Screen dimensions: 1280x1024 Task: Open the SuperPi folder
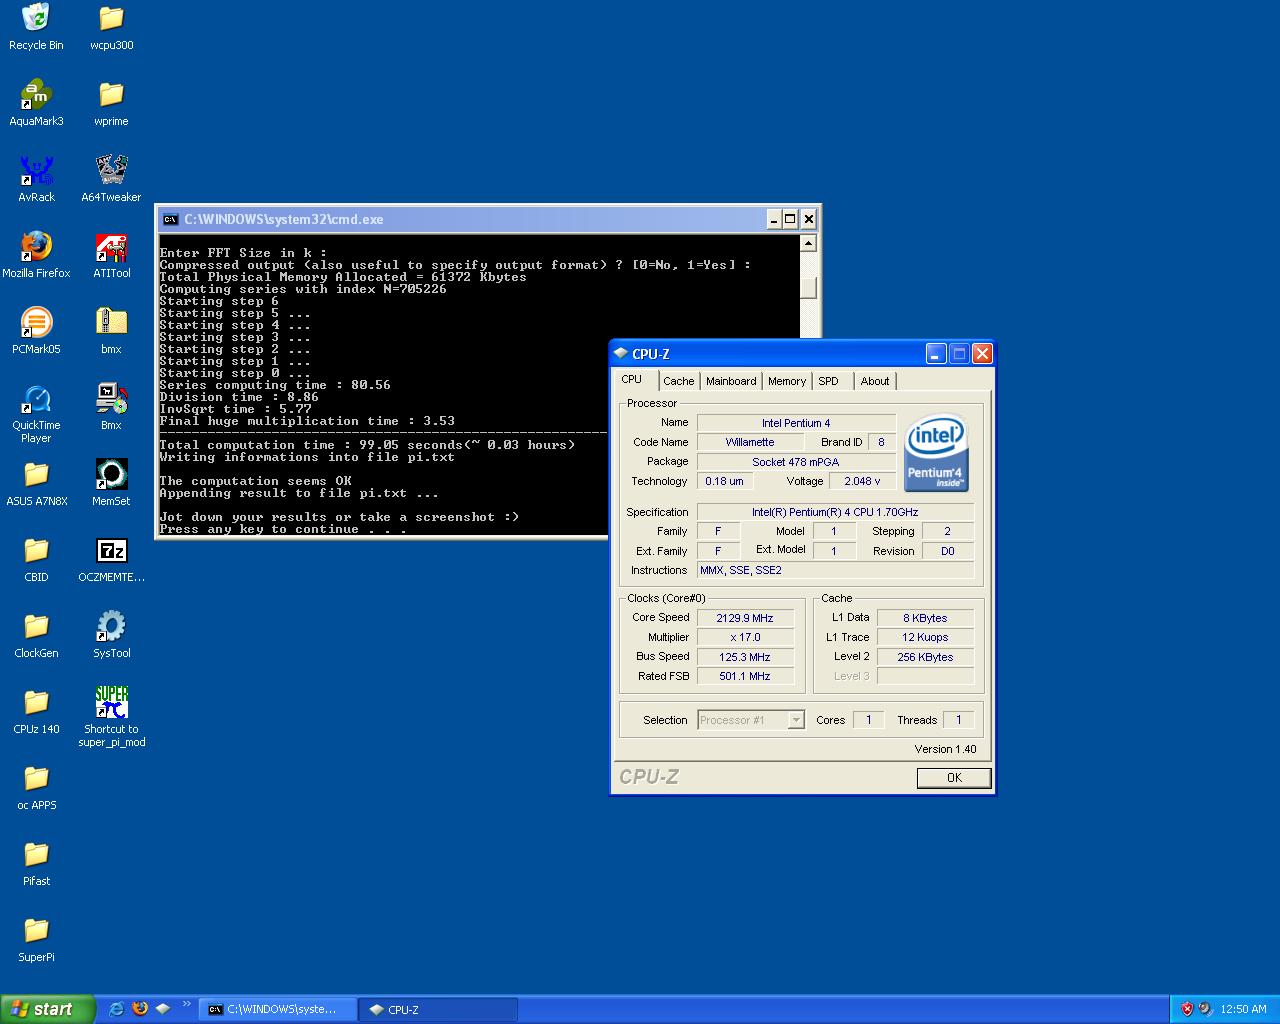coord(36,939)
